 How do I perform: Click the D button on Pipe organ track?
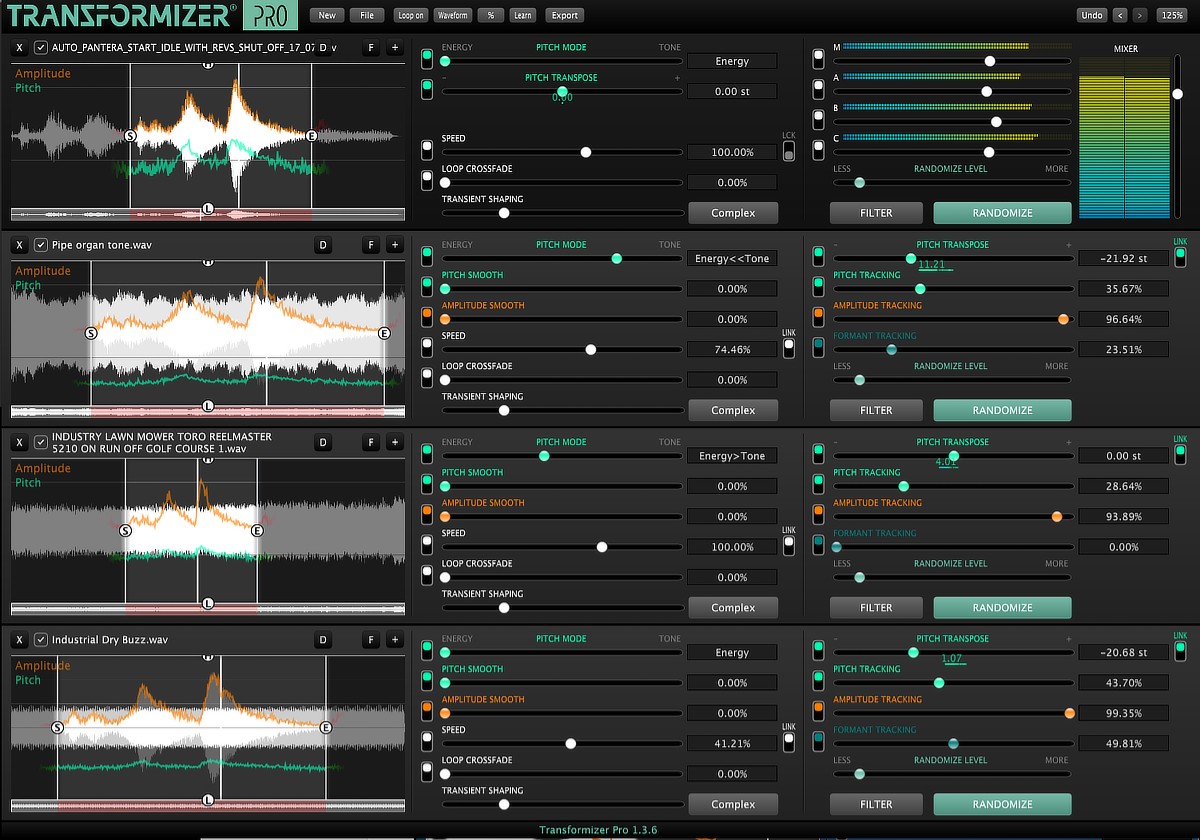tap(323, 245)
